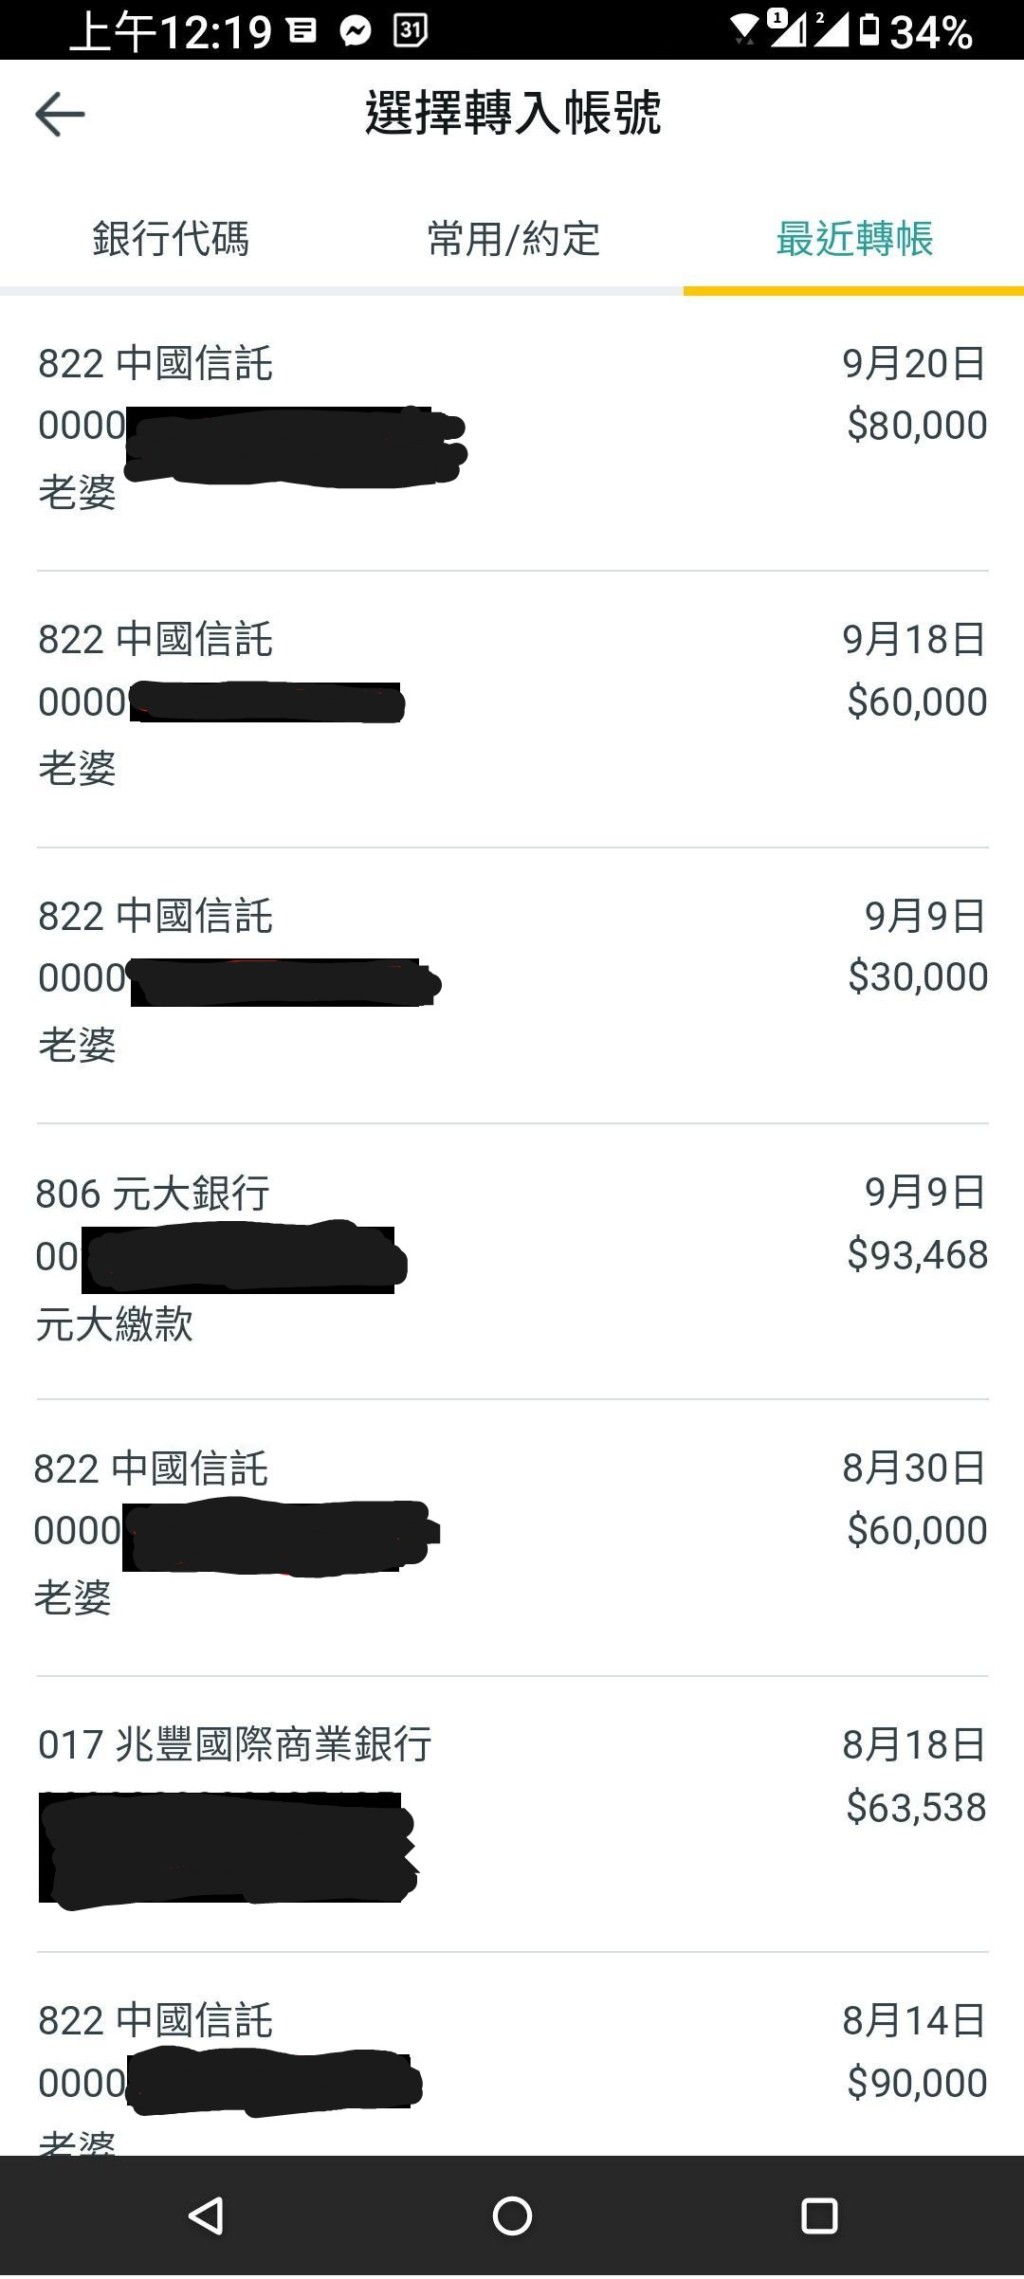
Task: Choose the 017 兆豐國際商業銀行 account entry
Action: click(x=512, y=1810)
